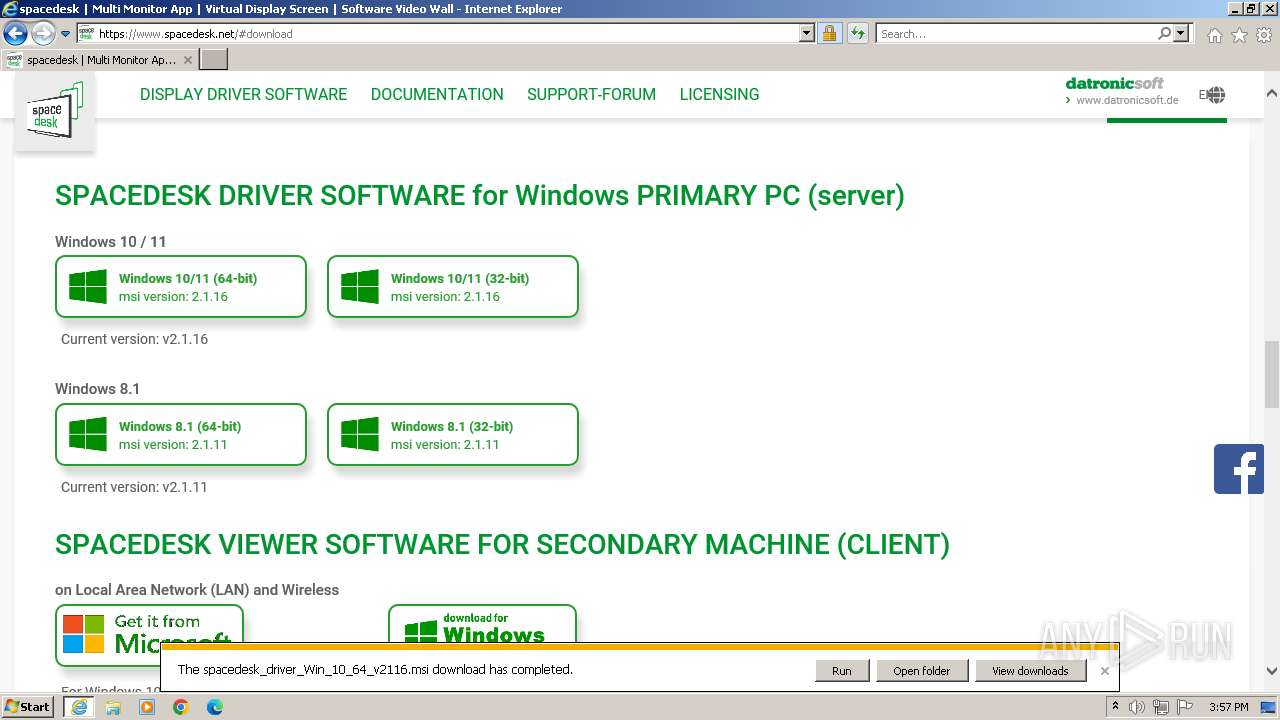Click the volume speaker tray icon
Screen dimensions: 1280x720
[x=1137, y=707]
